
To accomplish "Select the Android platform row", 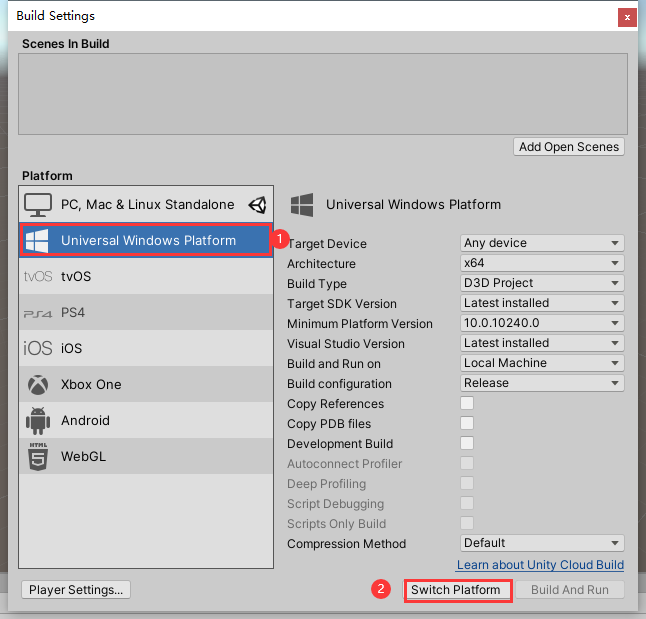I will (x=146, y=421).
